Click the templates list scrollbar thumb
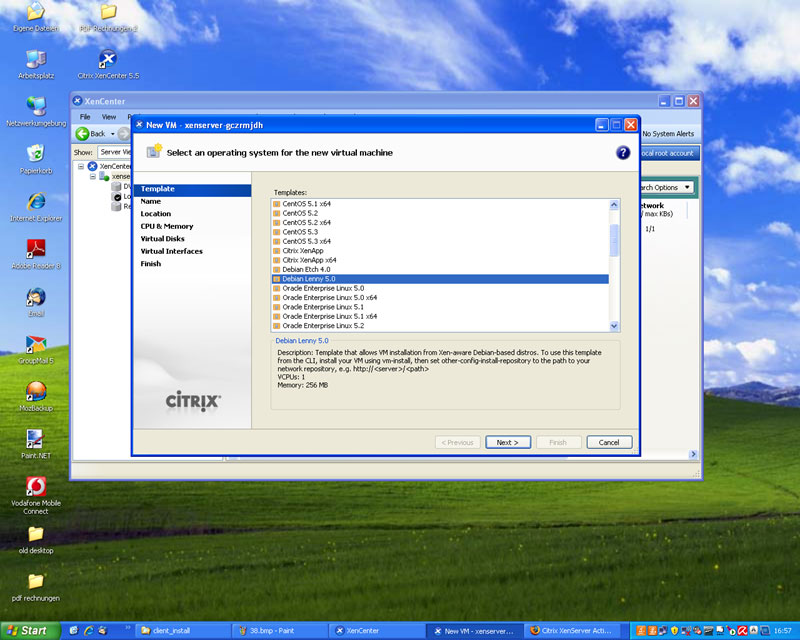Screen dimensions: 800x640 (x=614, y=240)
